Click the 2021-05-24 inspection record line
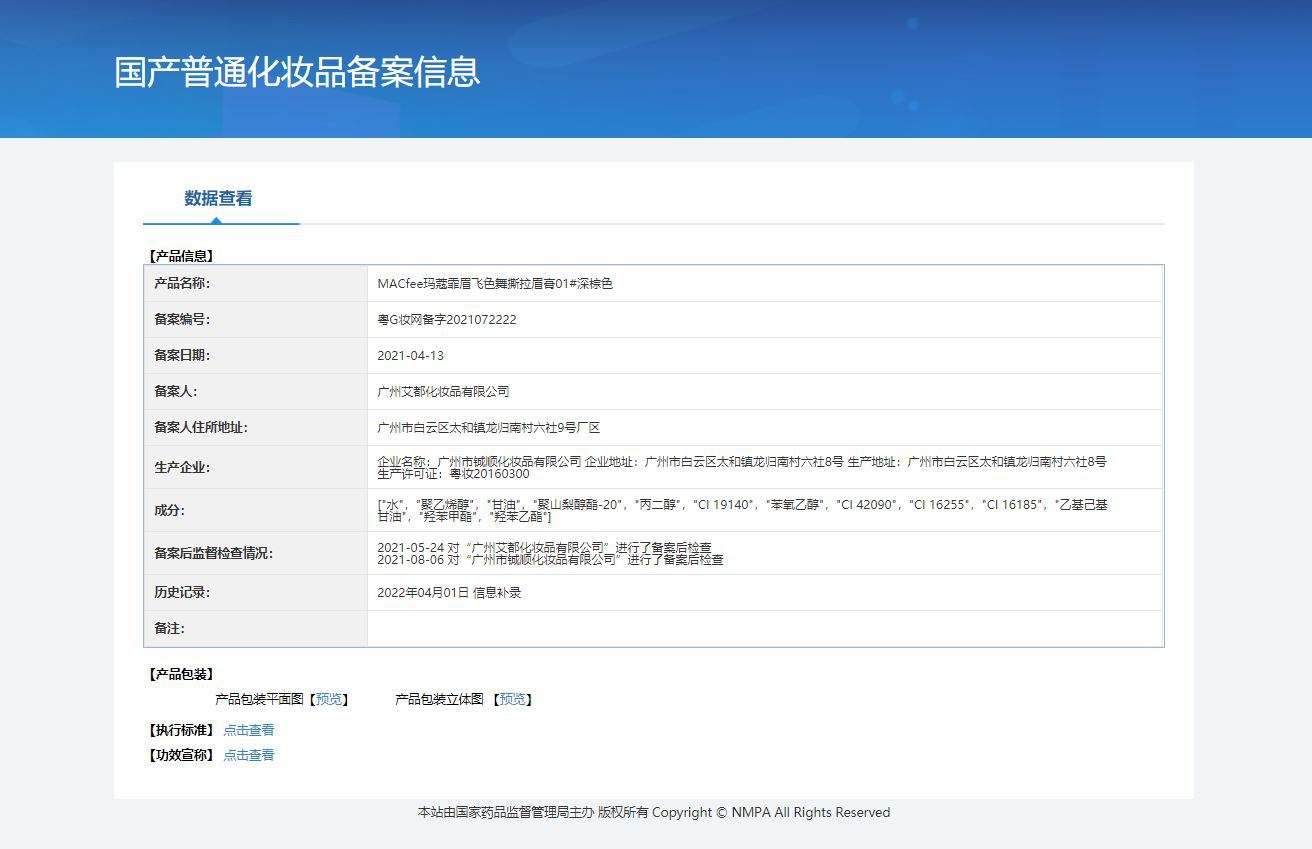 point(544,547)
